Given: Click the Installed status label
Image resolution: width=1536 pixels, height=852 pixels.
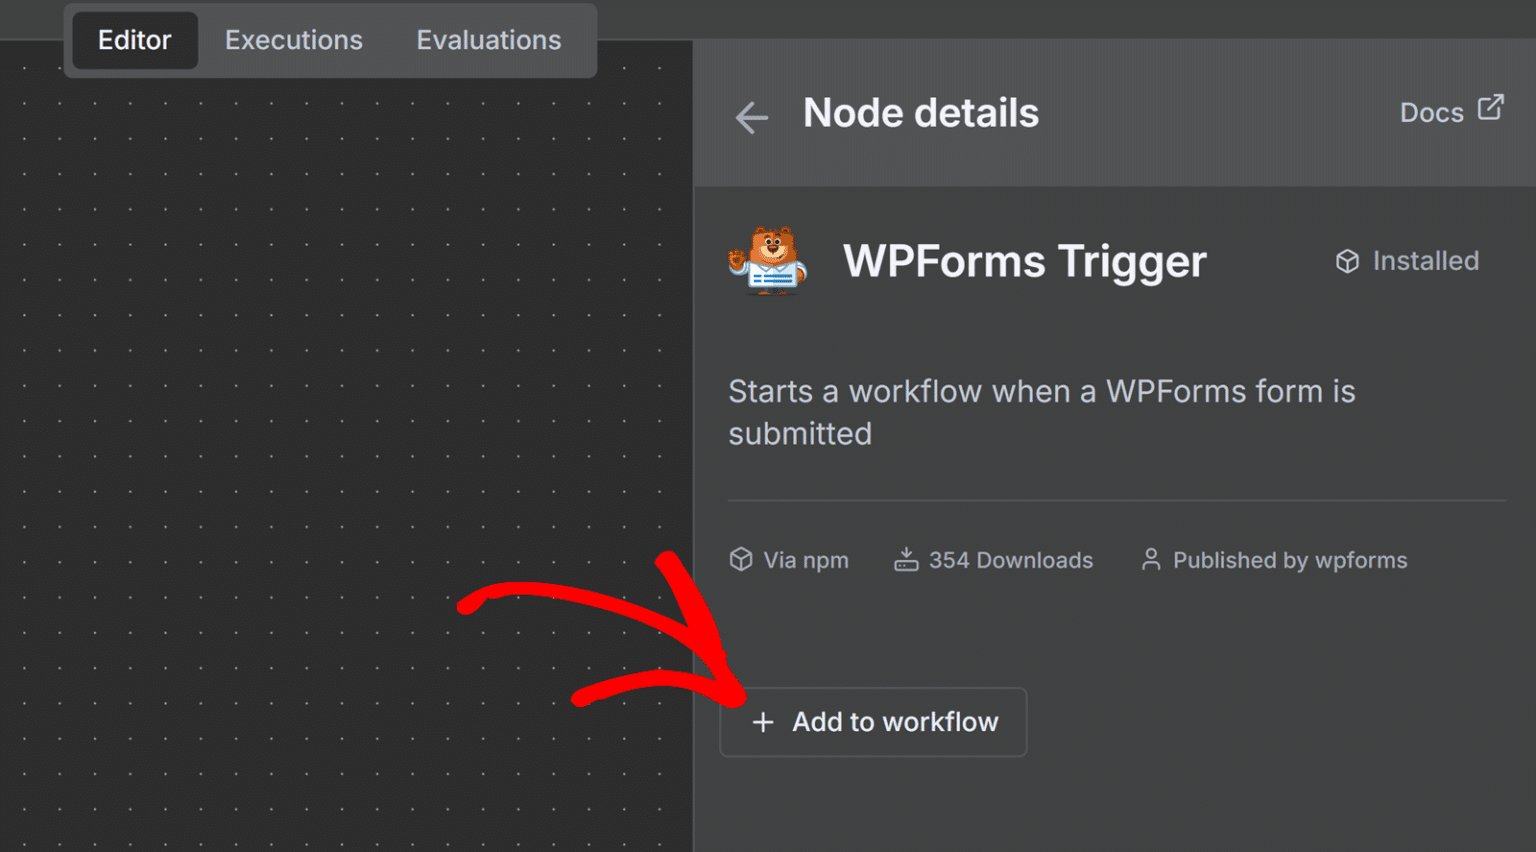Looking at the screenshot, I should (1425, 261).
